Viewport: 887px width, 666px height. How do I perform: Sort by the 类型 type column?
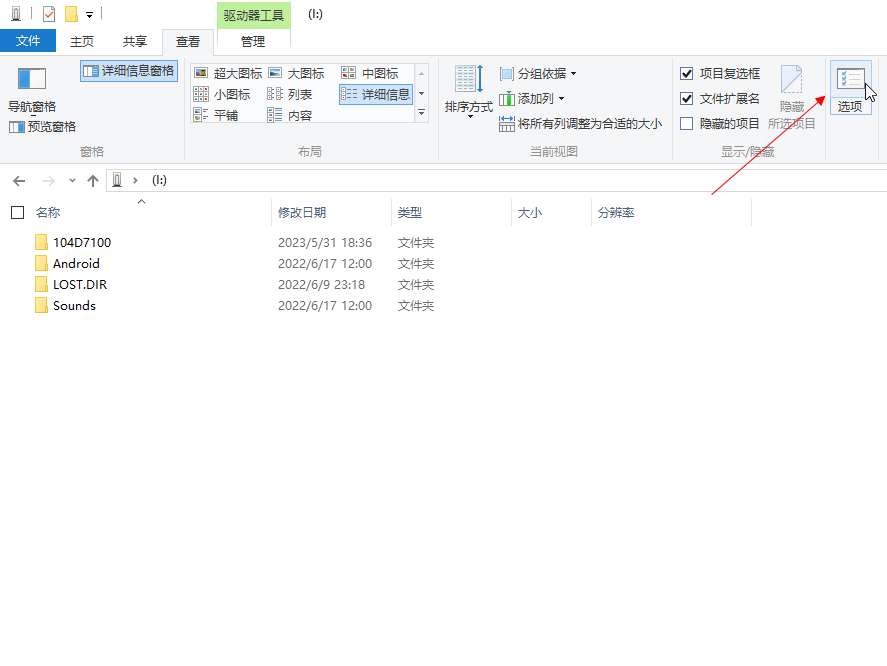point(410,212)
